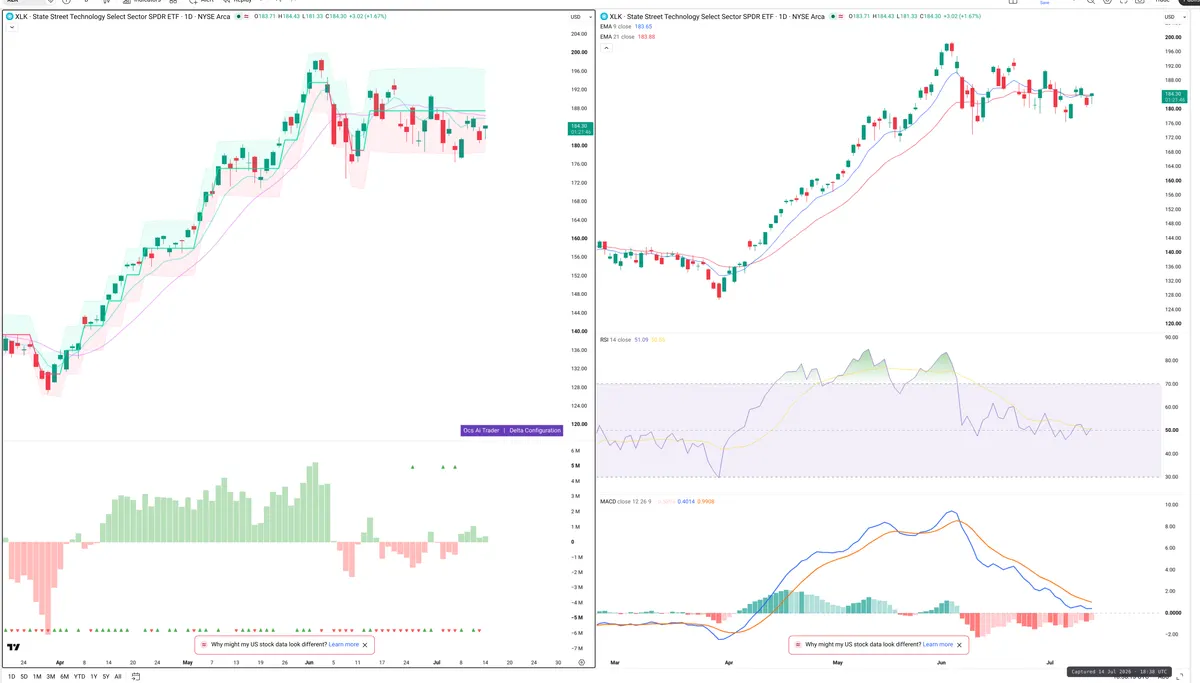Click the +3.02 (+1.67%) change on right chart
Screen dimensions: 1200x683
[964, 17]
